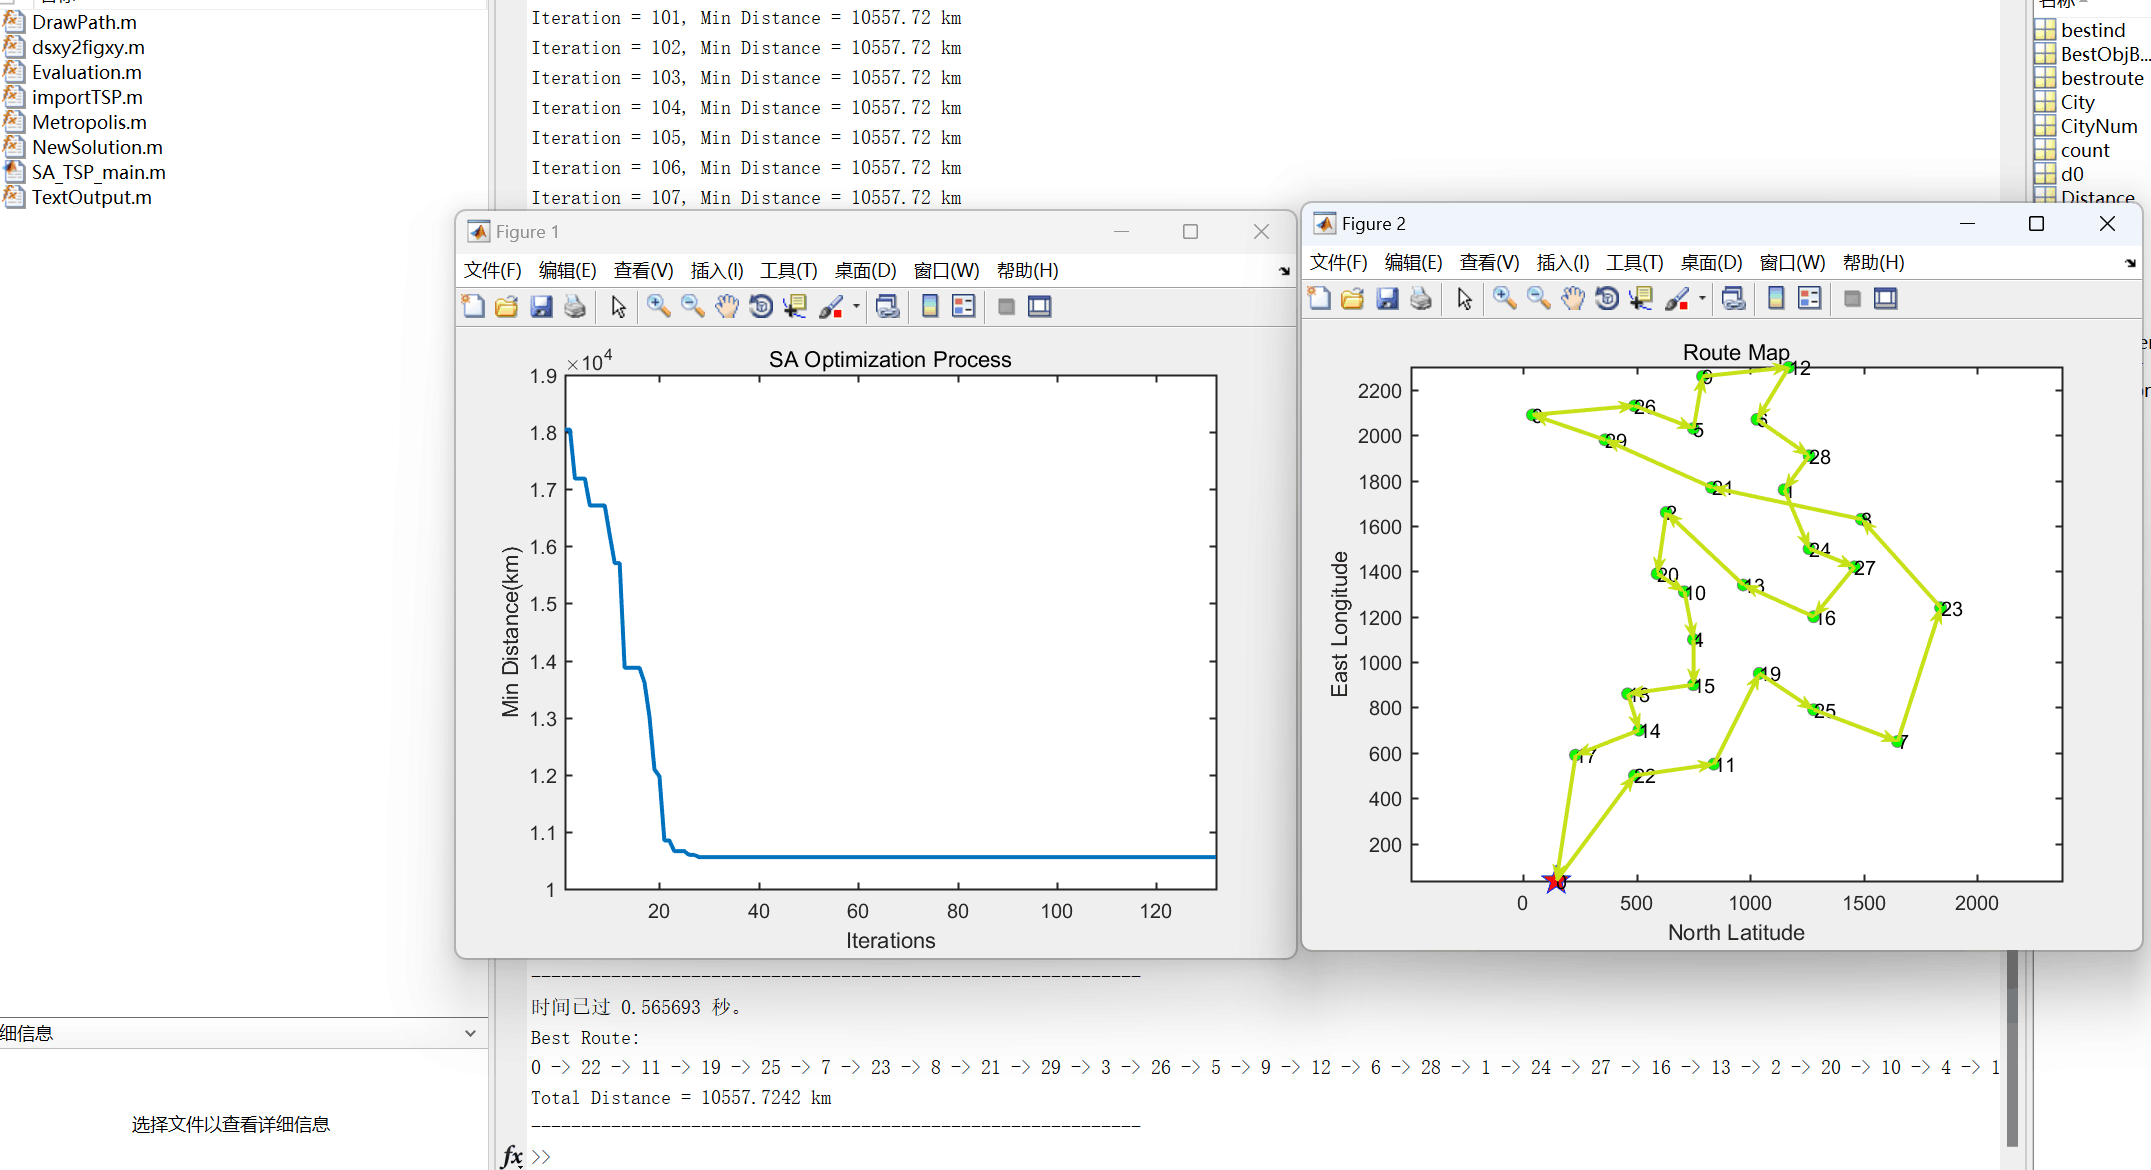
Task: Select bestroute variable in workspace
Action: [2101, 78]
